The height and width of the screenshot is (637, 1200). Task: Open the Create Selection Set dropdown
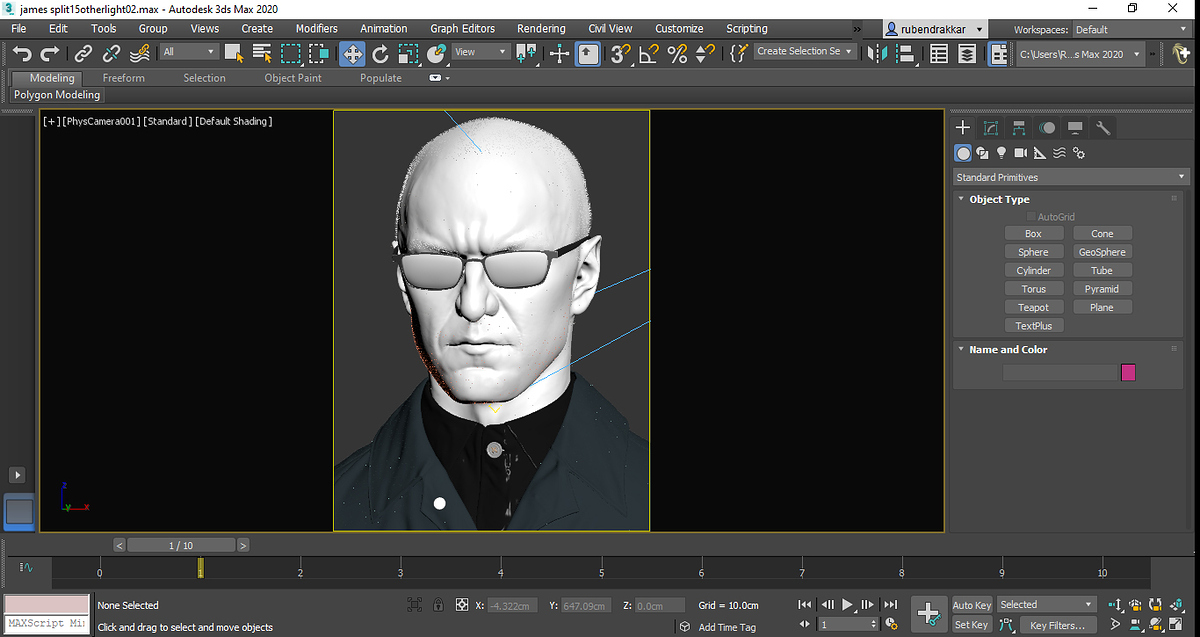pos(805,51)
